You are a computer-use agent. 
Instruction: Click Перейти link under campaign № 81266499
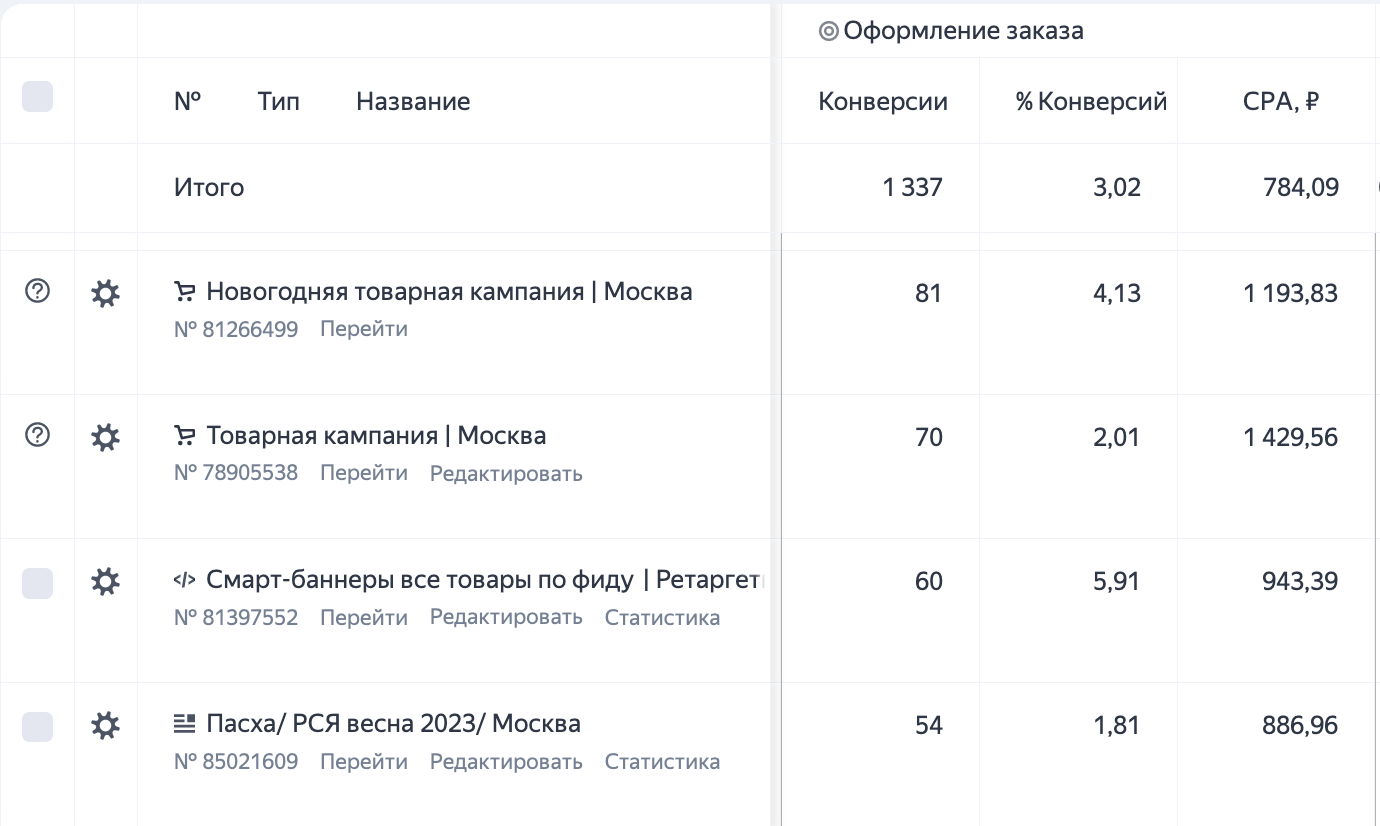pyautogui.click(x=364, y=329)
